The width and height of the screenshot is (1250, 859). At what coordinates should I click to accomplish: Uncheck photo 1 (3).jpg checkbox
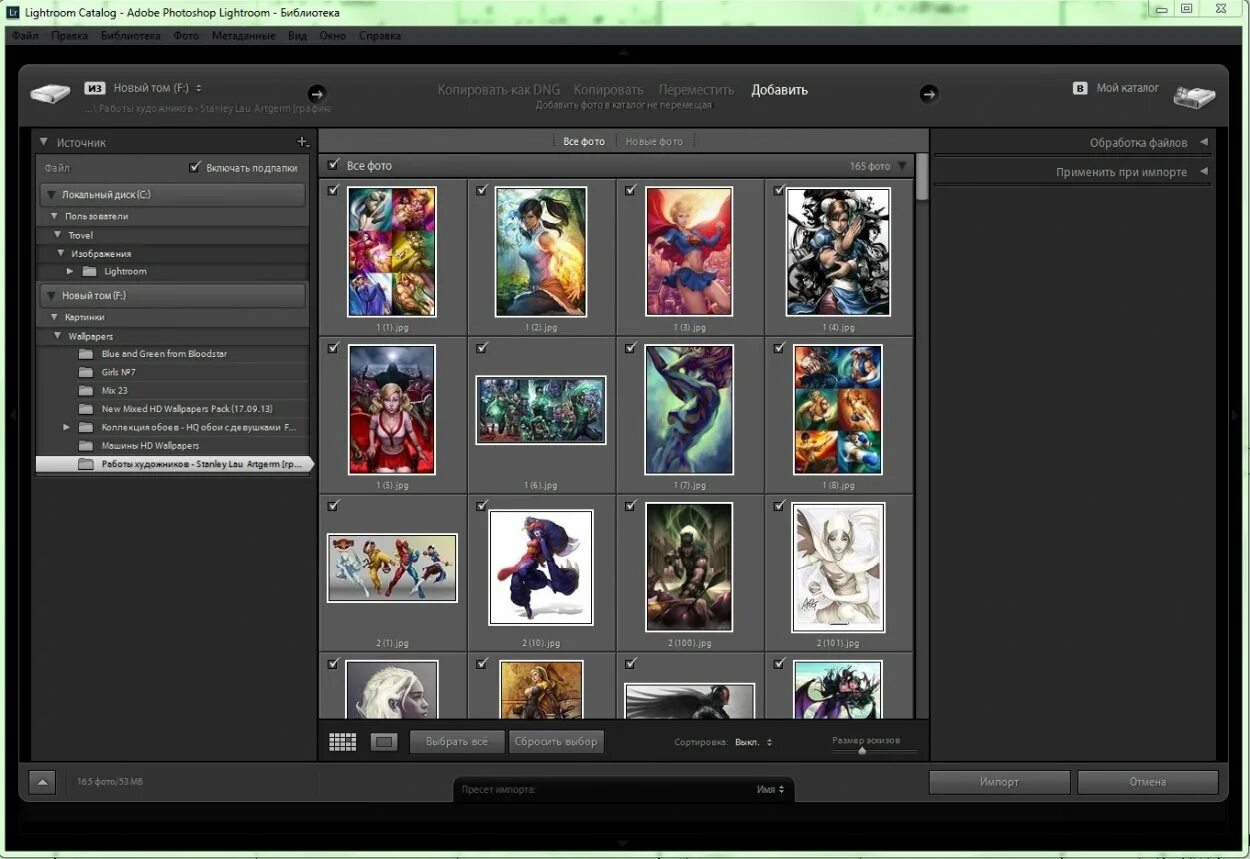pos(630,190)
